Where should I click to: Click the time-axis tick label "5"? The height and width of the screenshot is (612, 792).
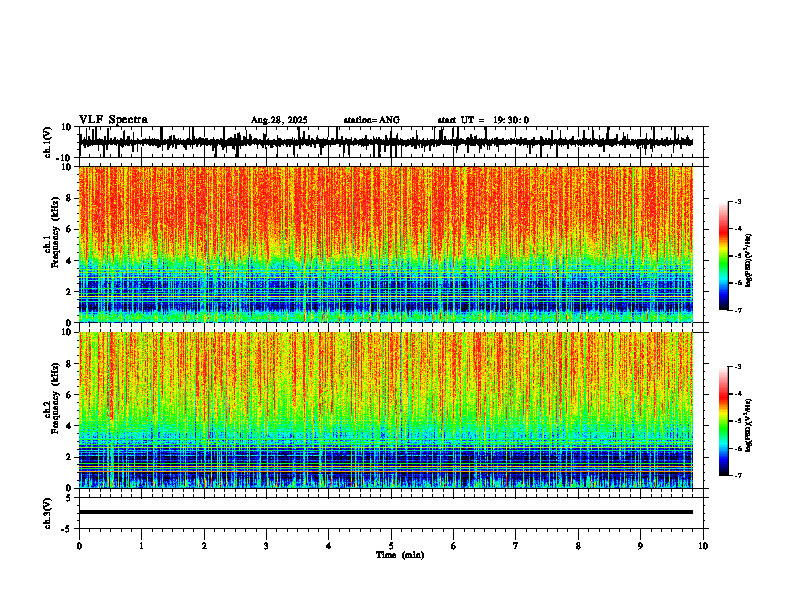pos(391,546)
